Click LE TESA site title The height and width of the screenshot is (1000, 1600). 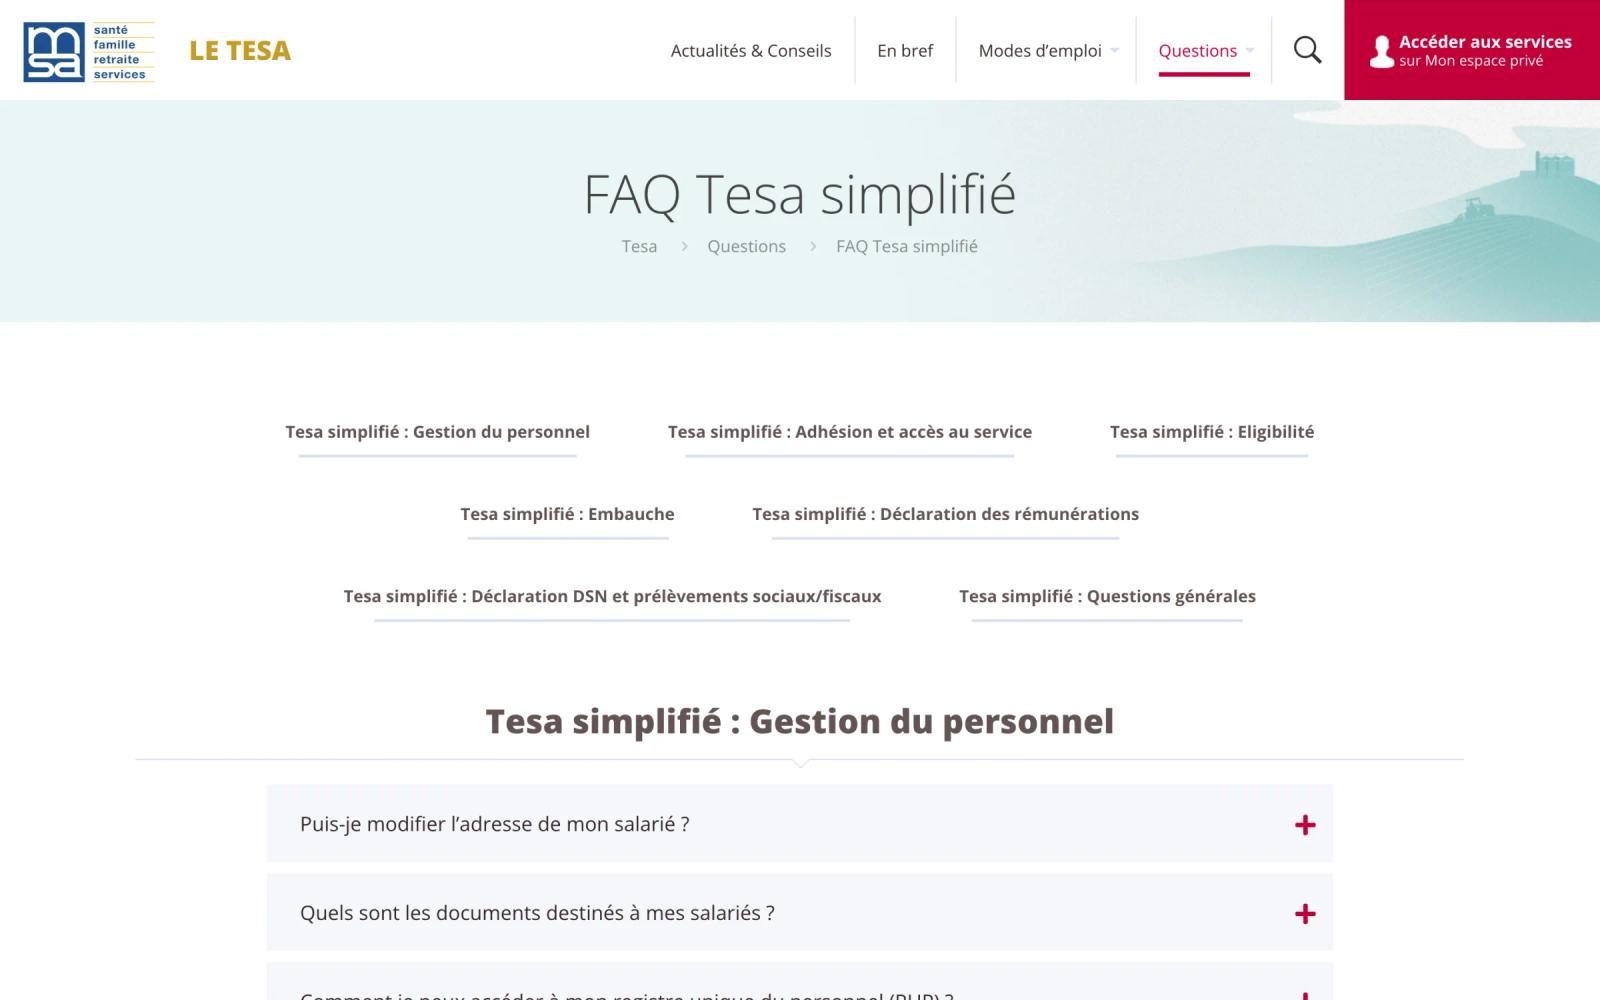point(240,51)
